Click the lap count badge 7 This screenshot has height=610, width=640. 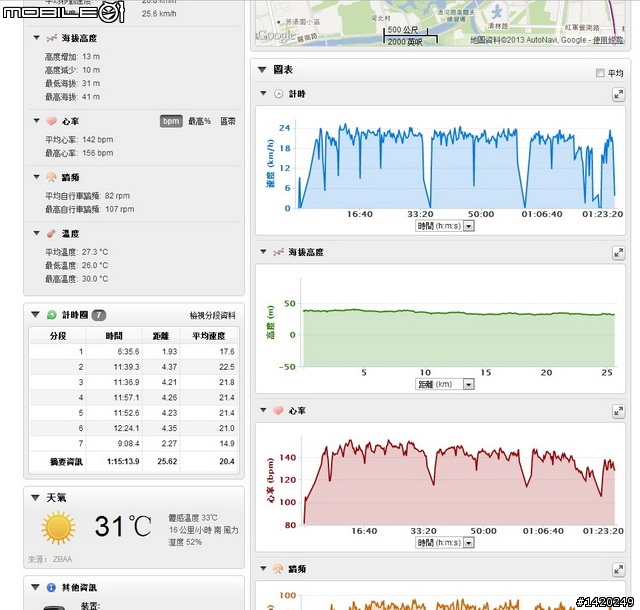click(x=98, y=315)
